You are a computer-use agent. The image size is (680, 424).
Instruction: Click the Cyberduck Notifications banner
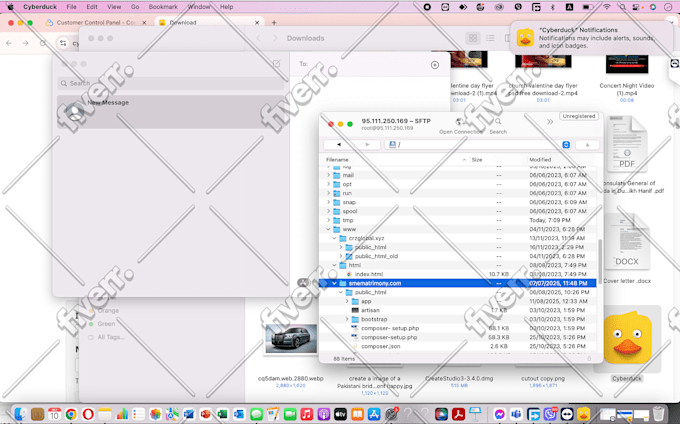[x=592, y=38]
